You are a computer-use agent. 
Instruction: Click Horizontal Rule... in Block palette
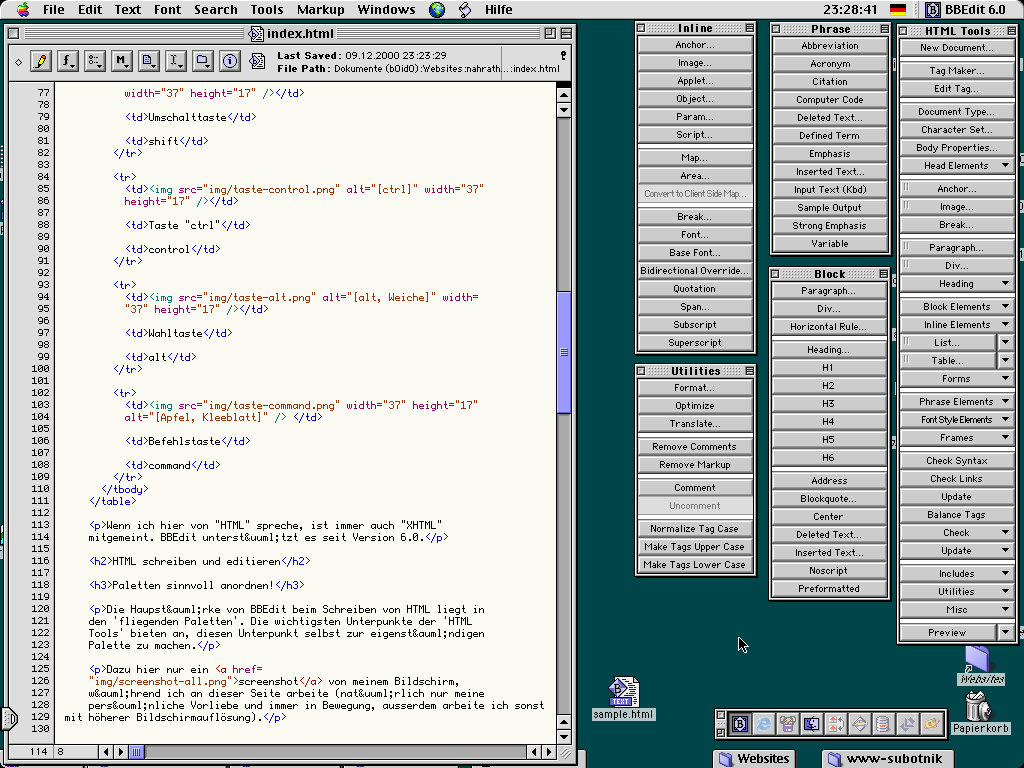click(829, 327)
